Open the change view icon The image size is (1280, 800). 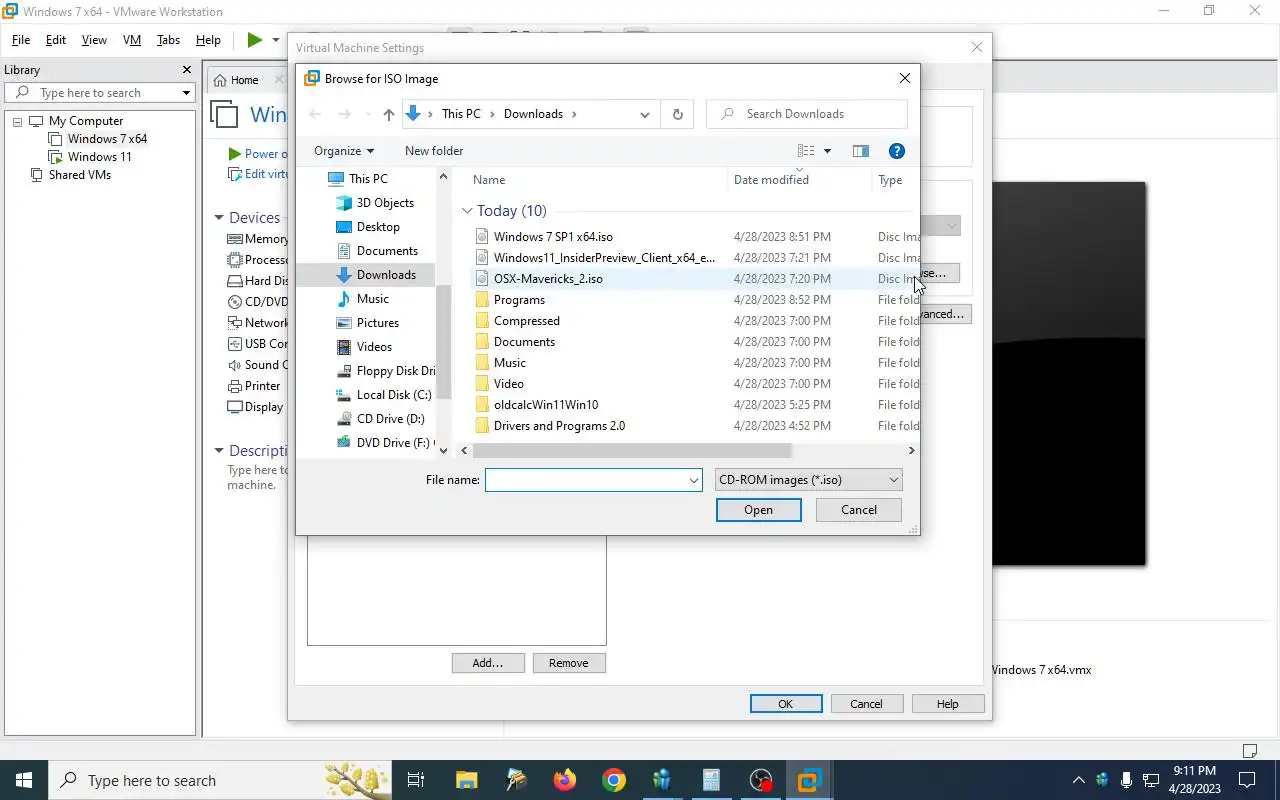pyautogui.click(x=806, y=151)
